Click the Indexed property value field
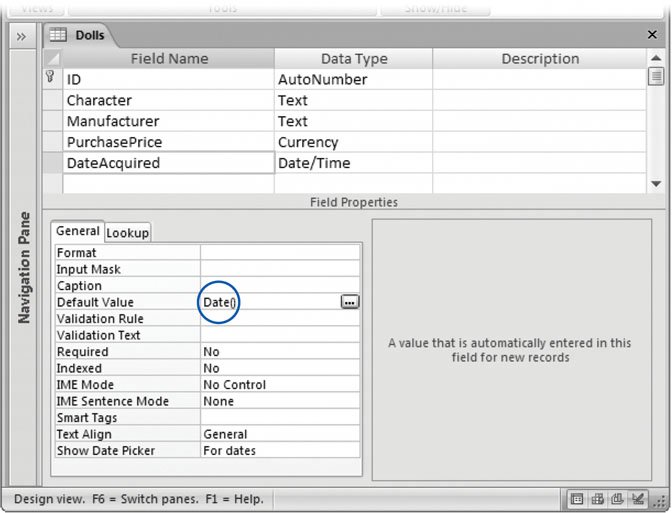Image resolution: width=672 pixels, height=513 pixels. pos(280,368)
